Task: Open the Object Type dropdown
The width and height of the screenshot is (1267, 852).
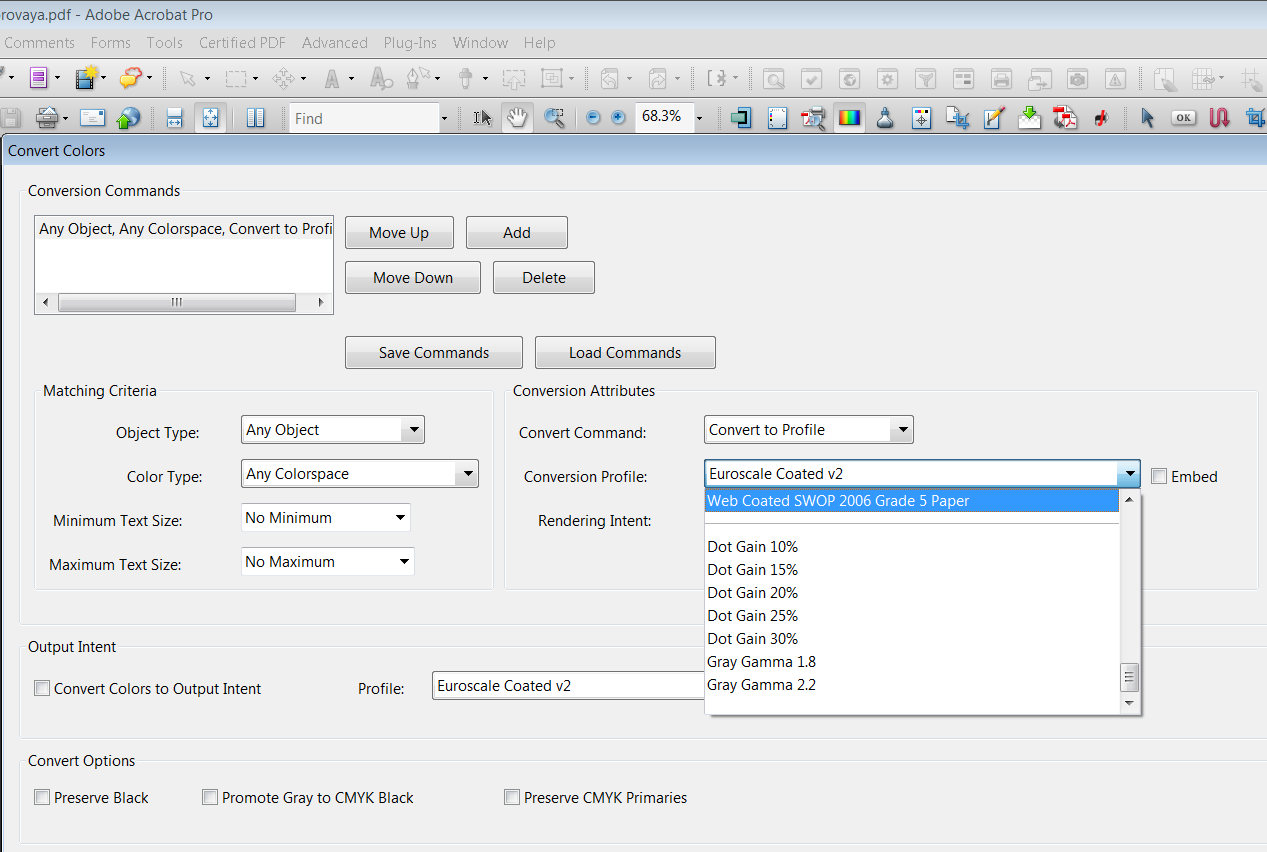Action: (333, 430)
